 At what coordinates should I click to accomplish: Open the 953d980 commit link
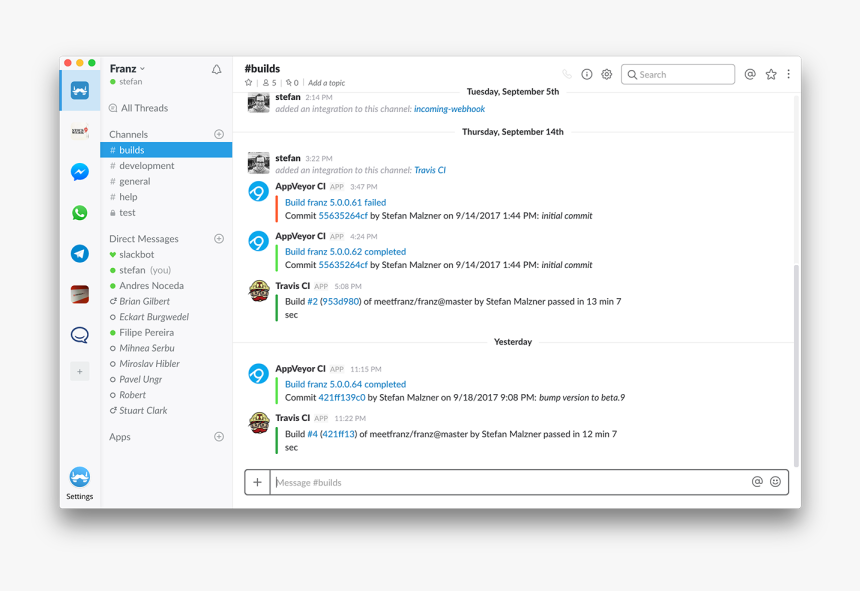tap(341, 302)
